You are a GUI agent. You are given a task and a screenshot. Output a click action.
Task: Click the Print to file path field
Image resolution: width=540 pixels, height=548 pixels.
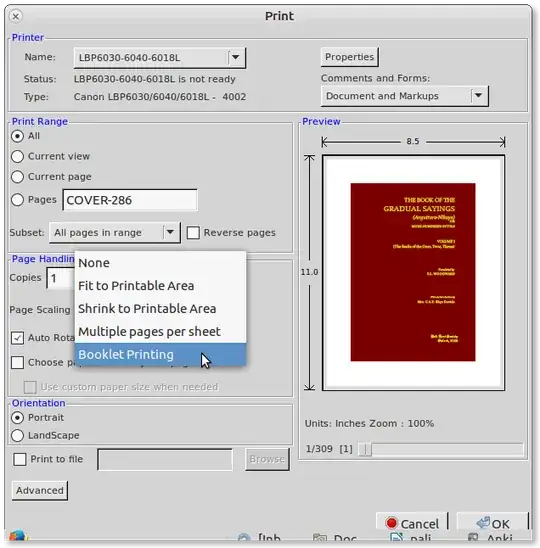tap(165, 460)
